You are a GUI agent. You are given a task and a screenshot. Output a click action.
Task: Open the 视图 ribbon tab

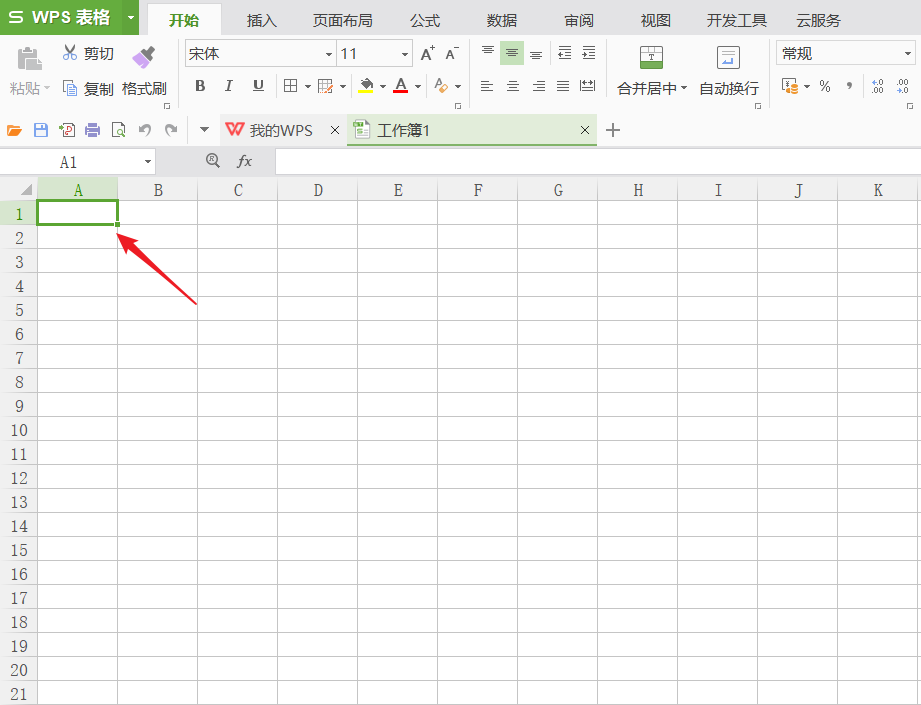point(656,21)
